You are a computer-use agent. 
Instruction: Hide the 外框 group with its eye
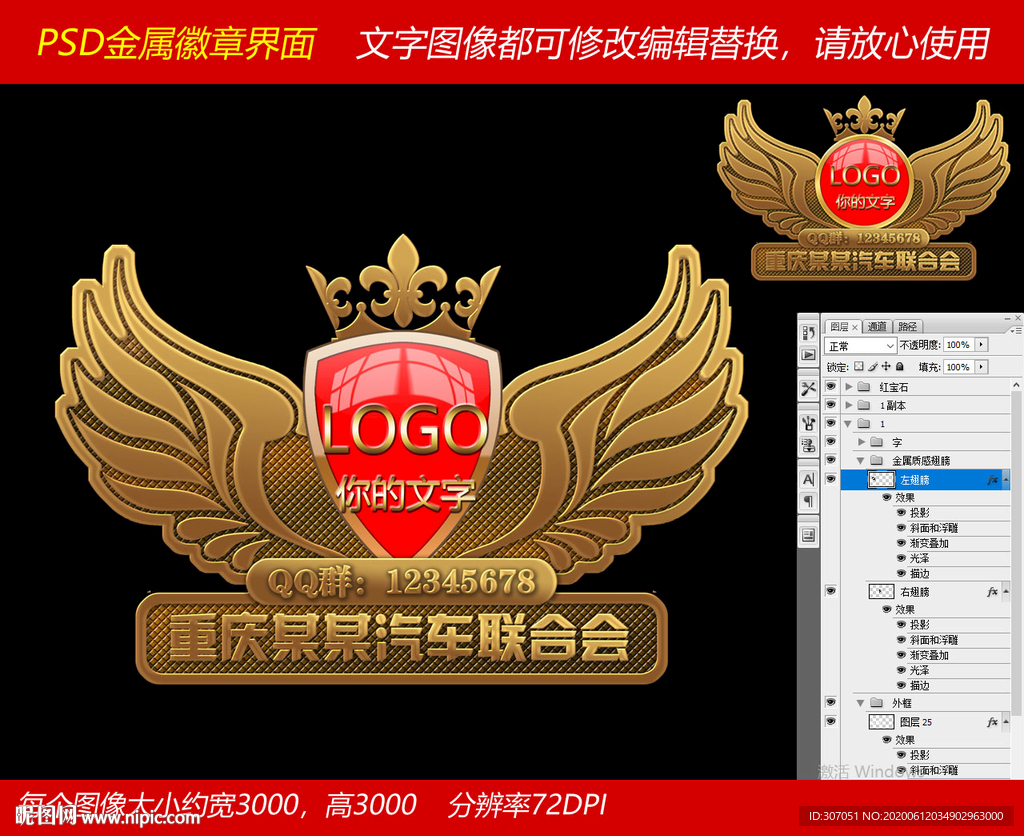coord(831,703)
